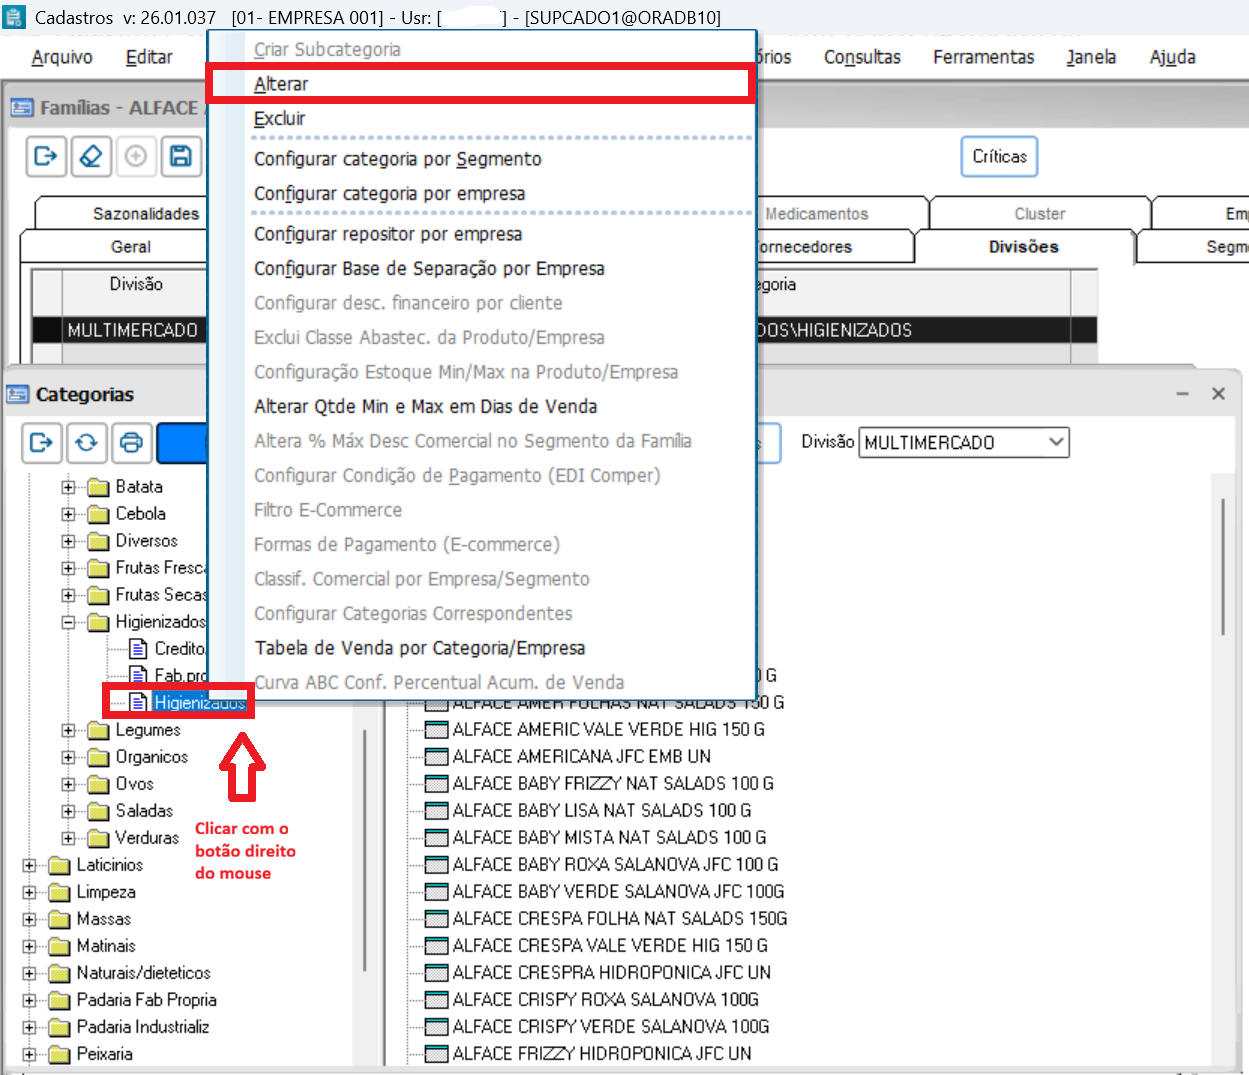Refresh the Categorias tree with the refresh icon
The image size is (1249, 1075).
[x=86, y=442]
